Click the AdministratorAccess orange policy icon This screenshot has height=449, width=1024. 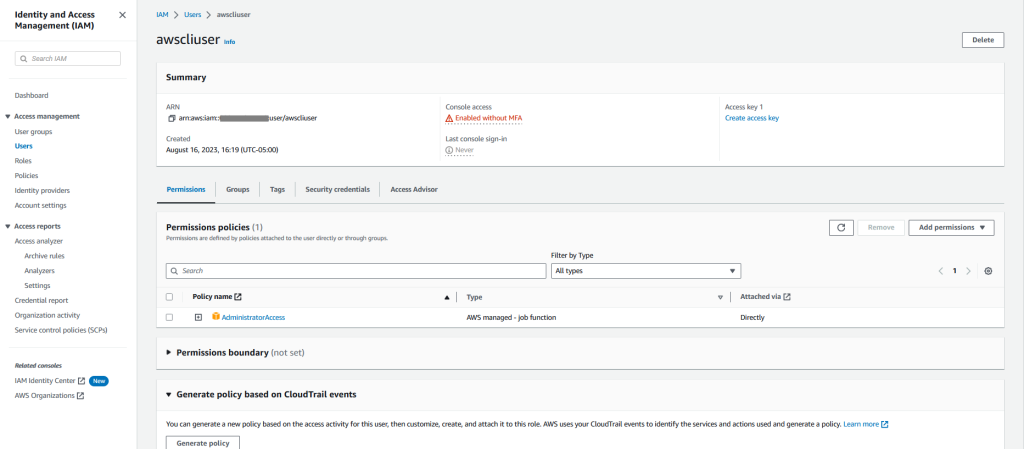216,317
